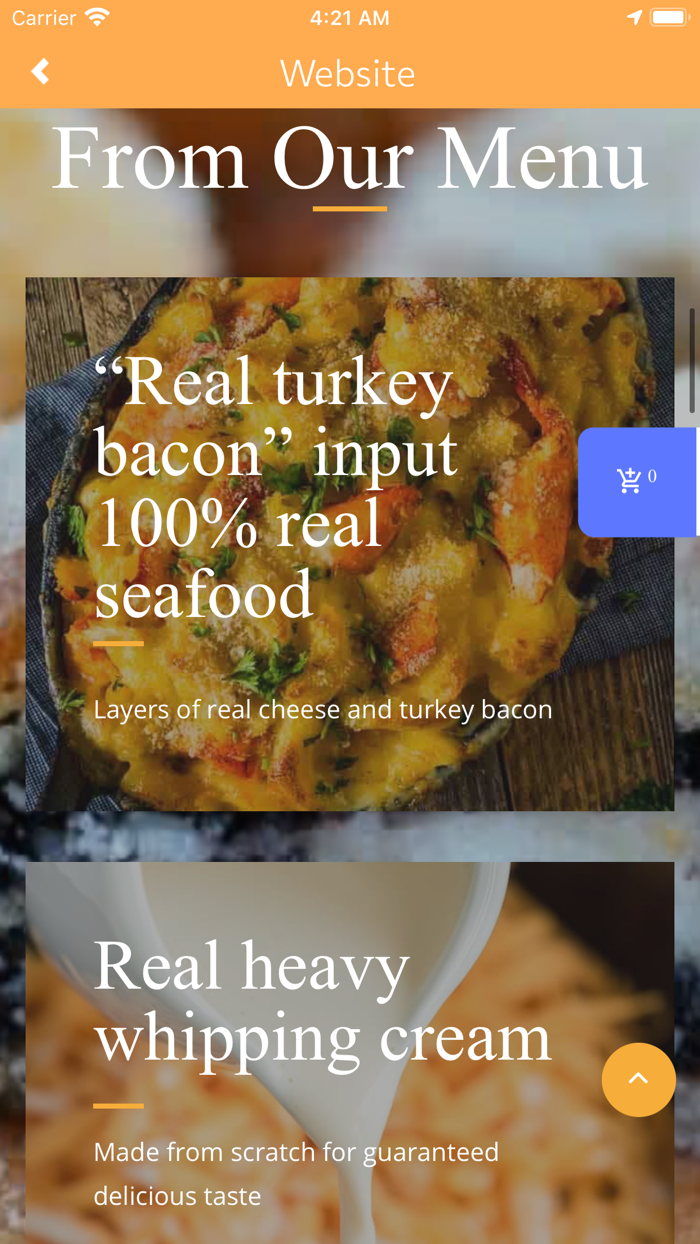This screenshot has height=1244, width=700.
Task: Click the vertical scrollbar handle
Action: pyautogui.click(x=692, y=360)
